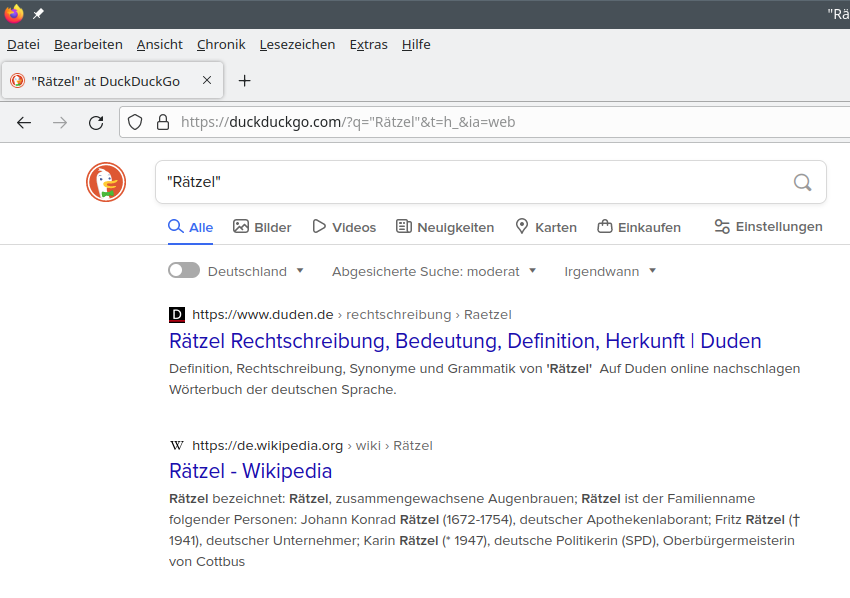Click the magnifying glass search button

[x=802, y=182]
